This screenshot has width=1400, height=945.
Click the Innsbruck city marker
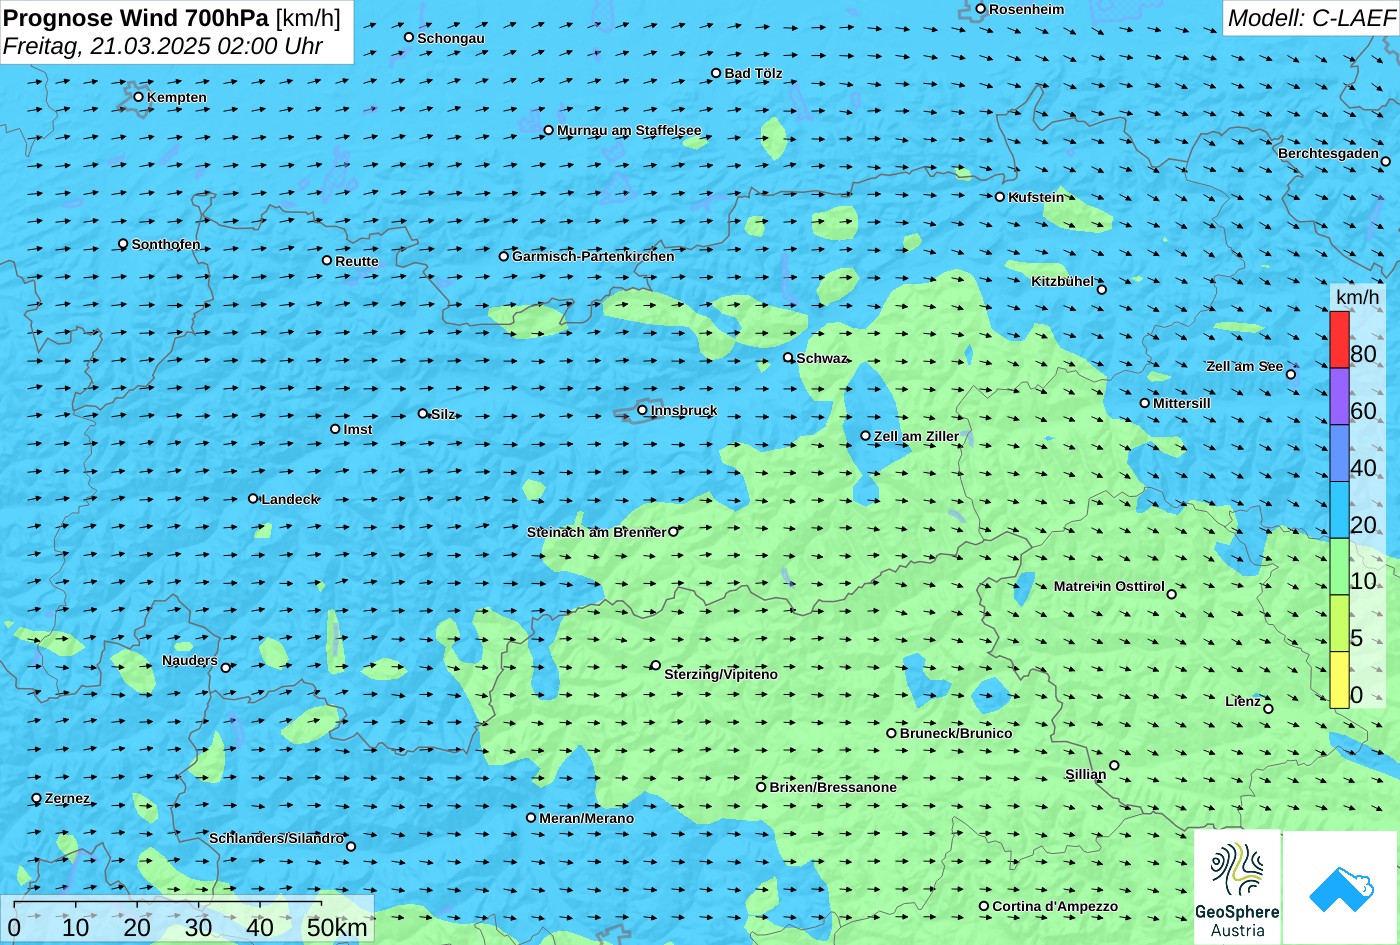[642, 410]
